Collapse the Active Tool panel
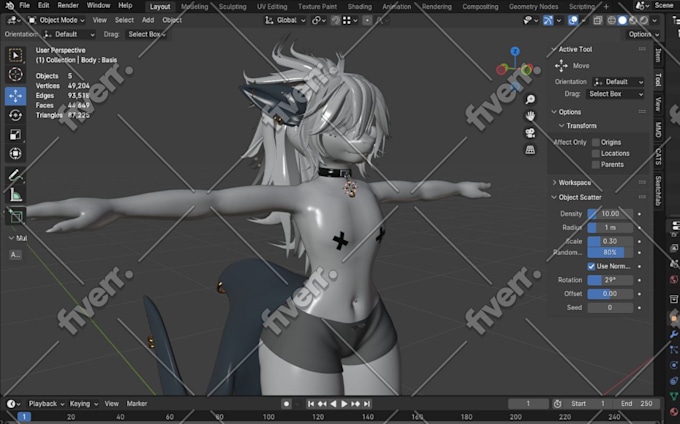The width and height of the screenshot is (680, 424). (x=575, y=49)
